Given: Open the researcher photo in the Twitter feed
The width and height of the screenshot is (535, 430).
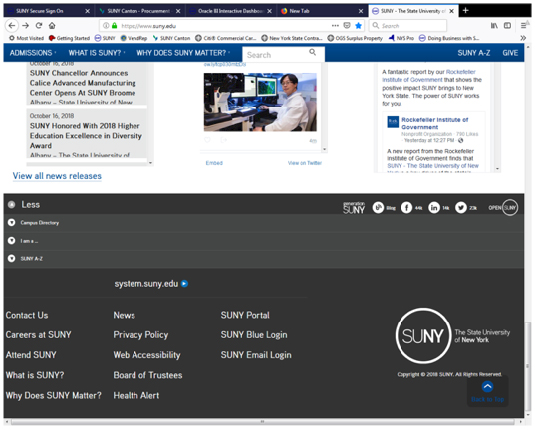Looking at the screenshot, I should (260, 102).
